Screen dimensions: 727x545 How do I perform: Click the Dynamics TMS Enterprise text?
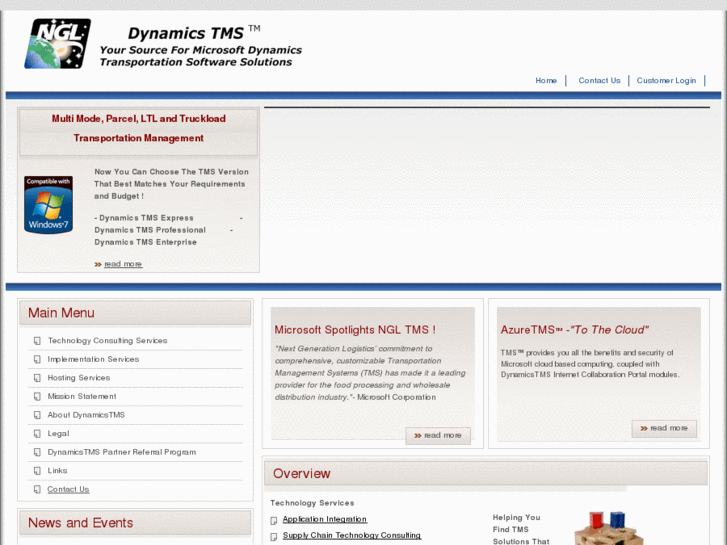146,242
